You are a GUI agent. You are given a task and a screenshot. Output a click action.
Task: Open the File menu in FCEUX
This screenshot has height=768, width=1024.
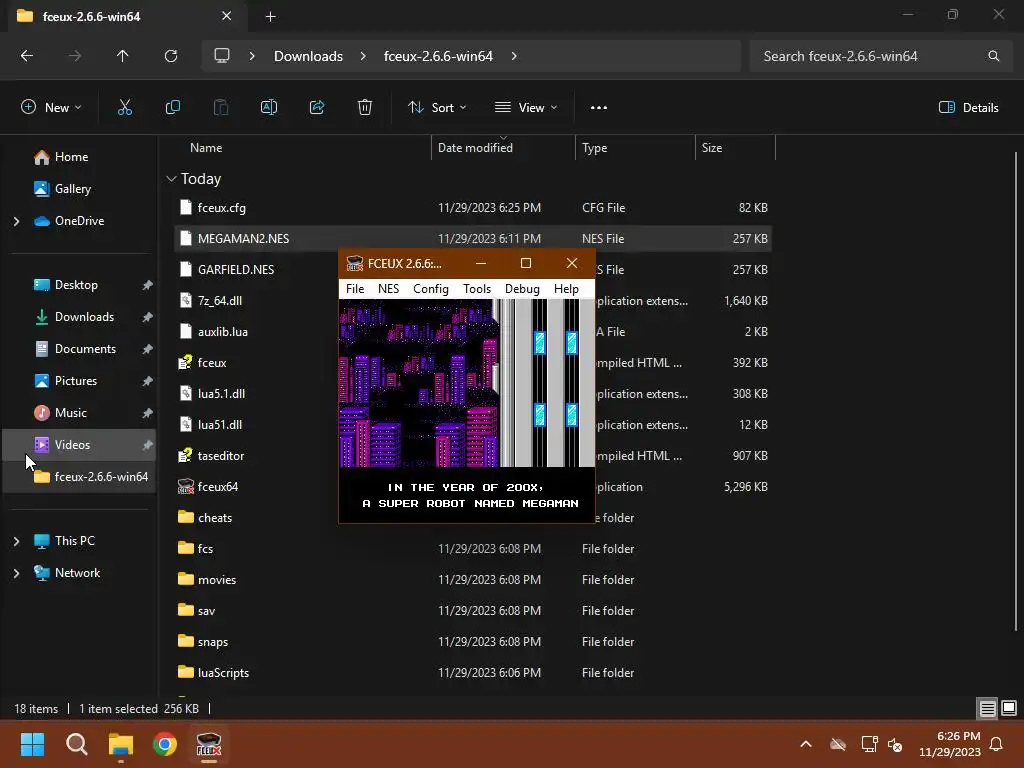pyautogui.click(x=355, y=289)
